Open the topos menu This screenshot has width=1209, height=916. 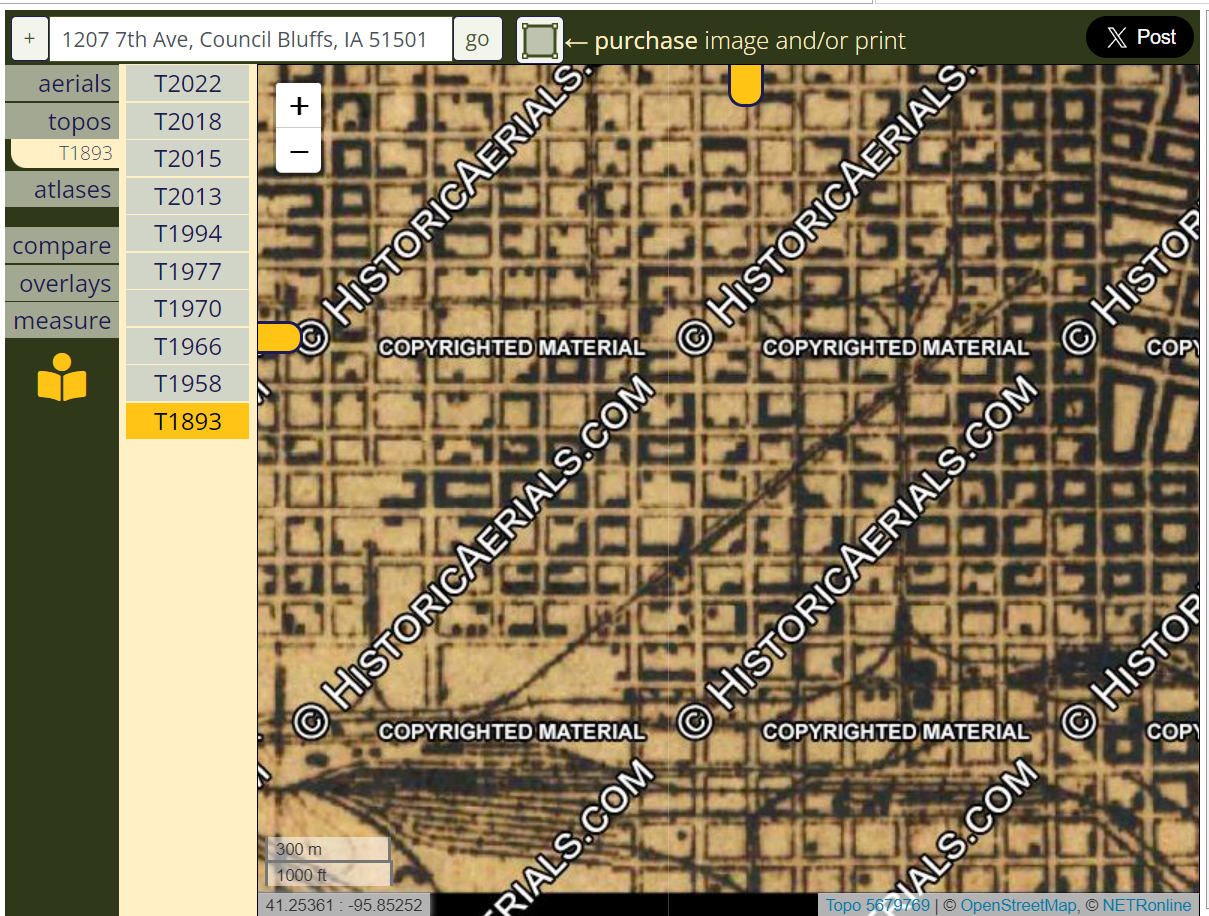62,121
